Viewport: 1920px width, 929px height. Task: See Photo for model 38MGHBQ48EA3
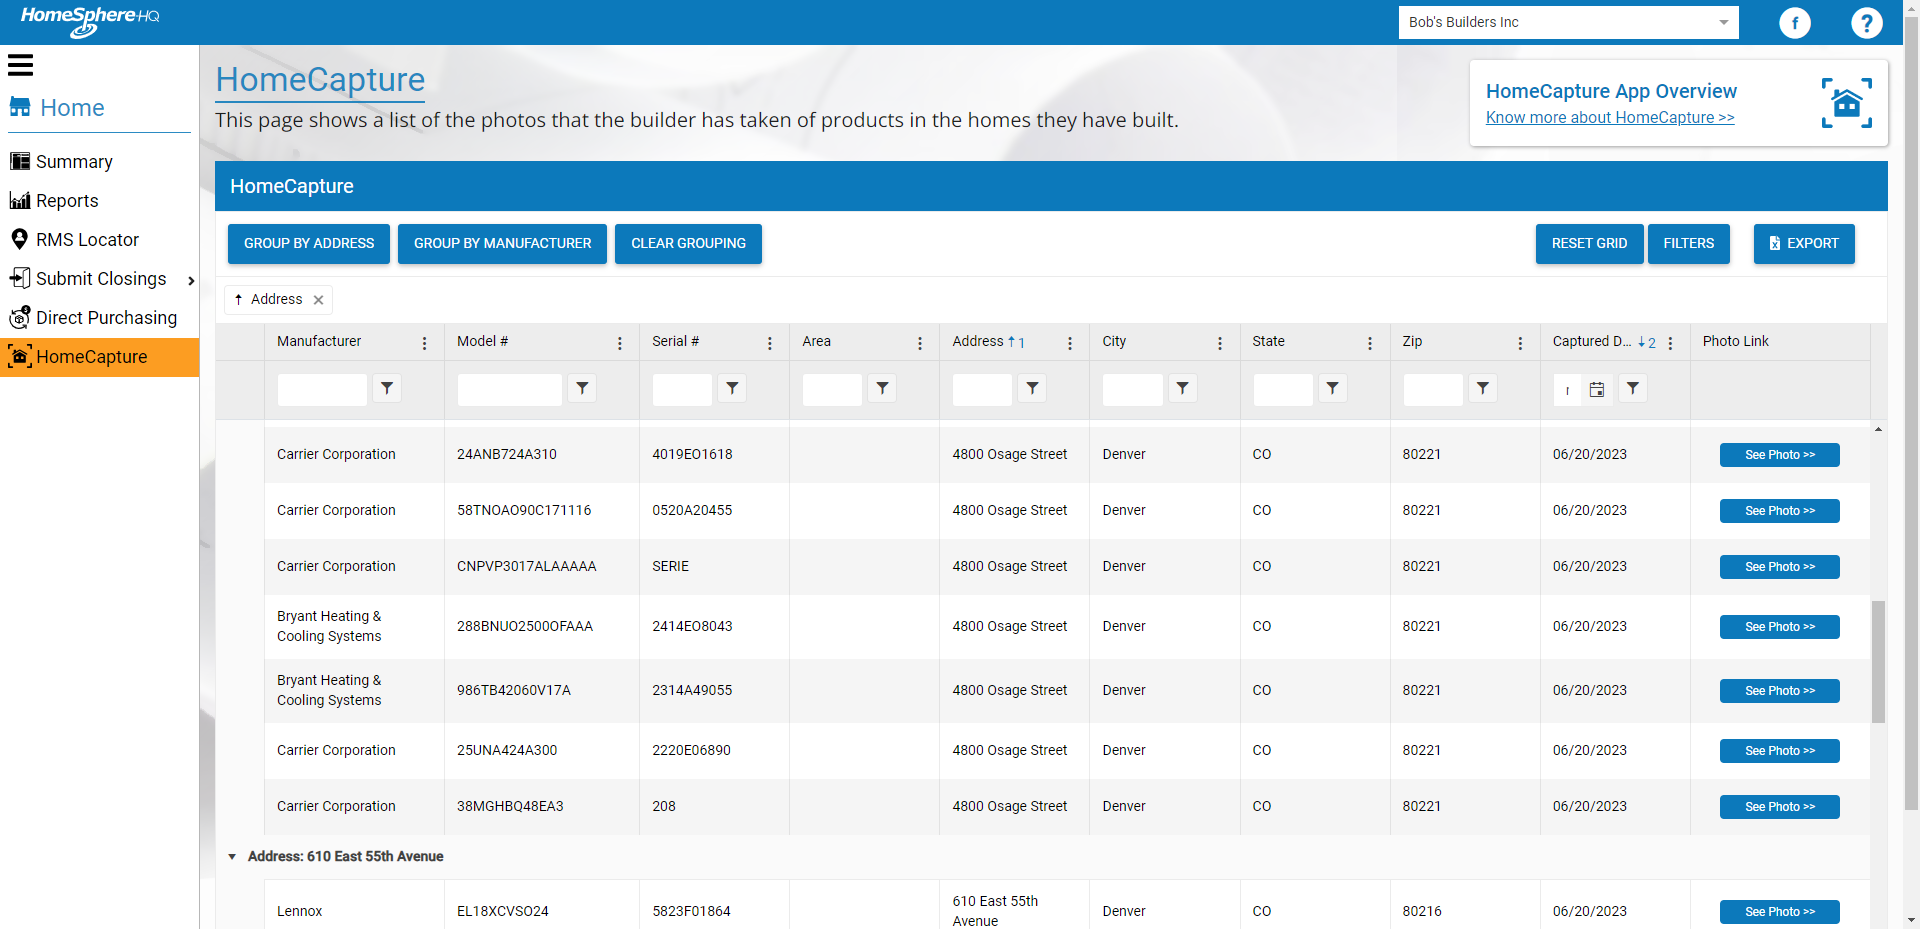1780,807
